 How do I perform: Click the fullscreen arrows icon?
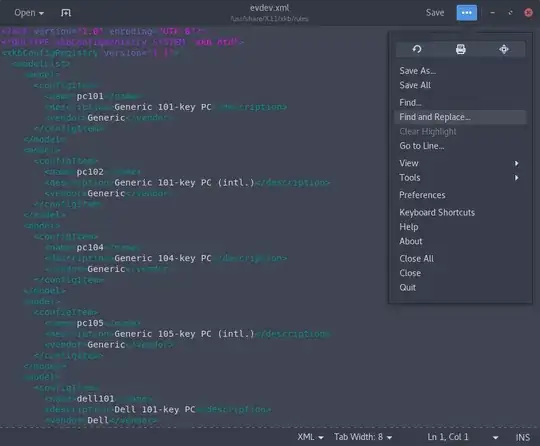point(503,49)
